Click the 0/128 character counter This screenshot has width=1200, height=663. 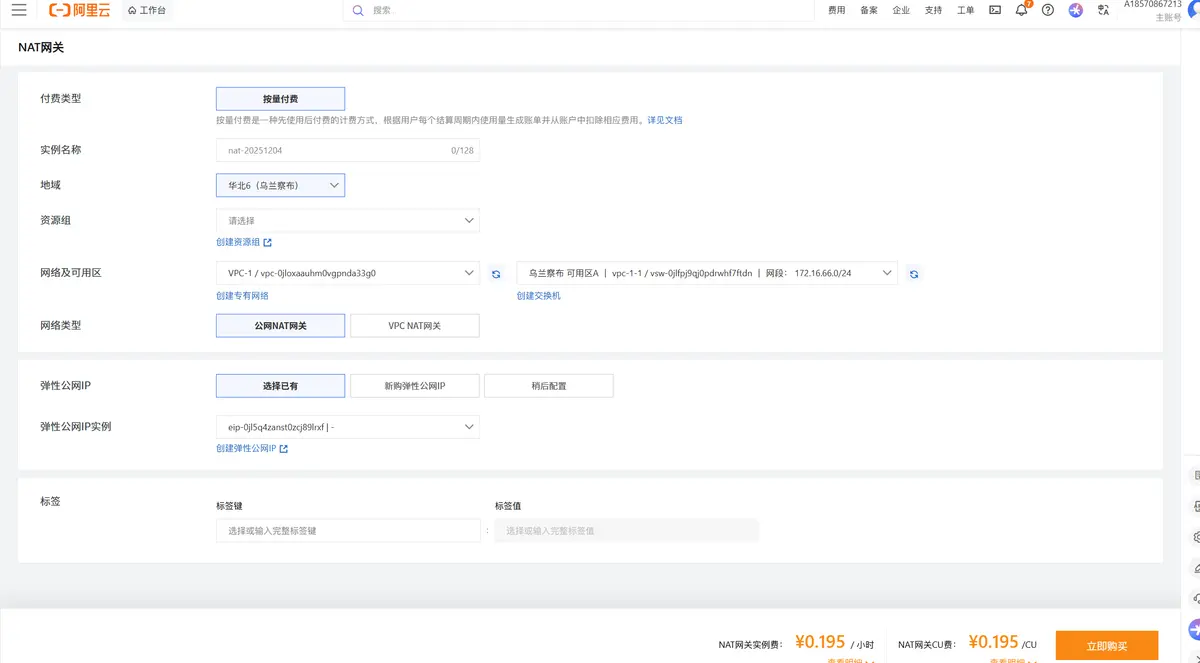[462, 150]
